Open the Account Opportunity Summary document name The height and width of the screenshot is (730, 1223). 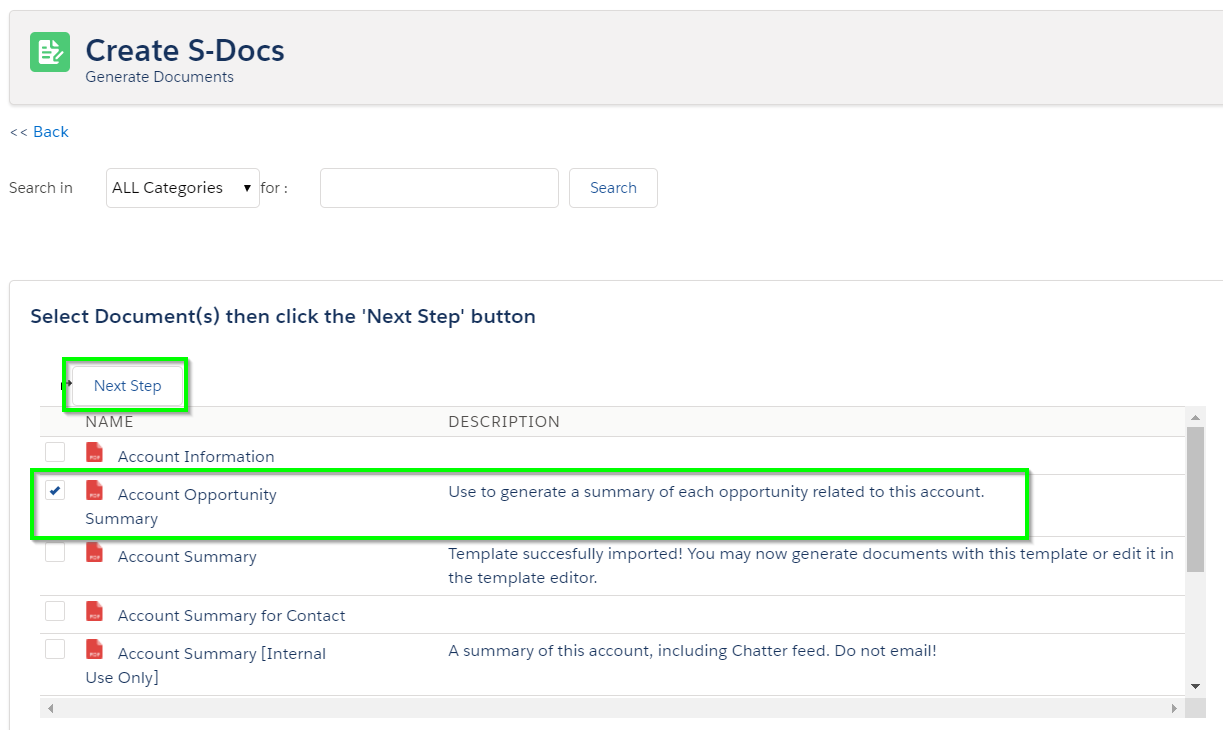coord(181,507)
